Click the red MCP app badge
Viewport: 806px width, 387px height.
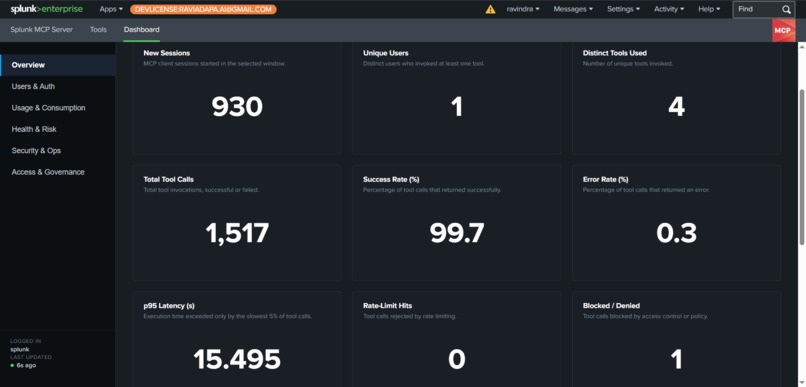(782, 30)
